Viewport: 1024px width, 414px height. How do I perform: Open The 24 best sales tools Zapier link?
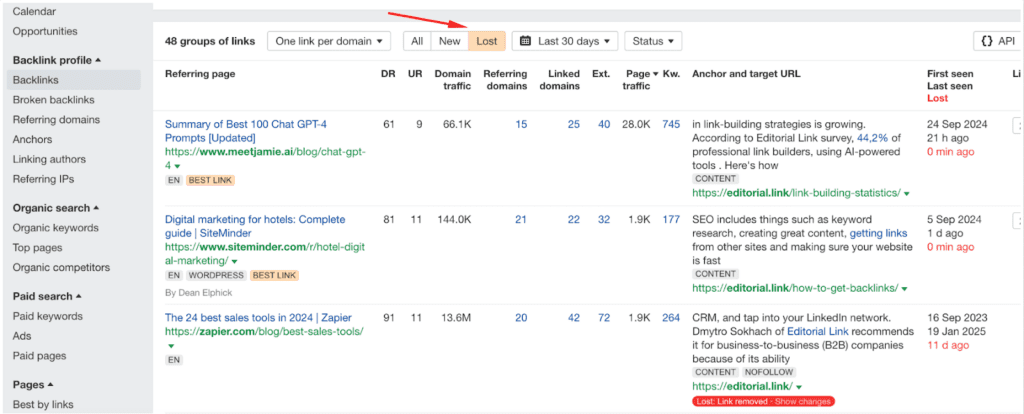click(x=258, y=318)
